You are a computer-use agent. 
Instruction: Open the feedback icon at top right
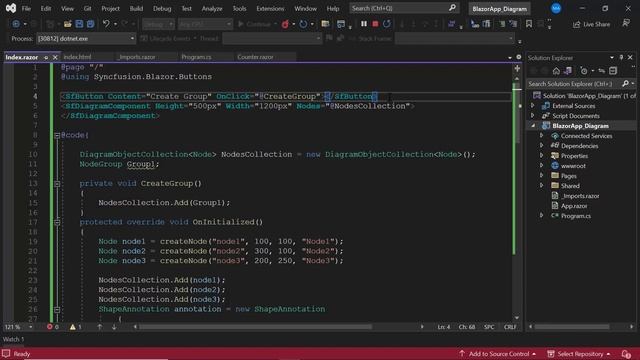626,24
